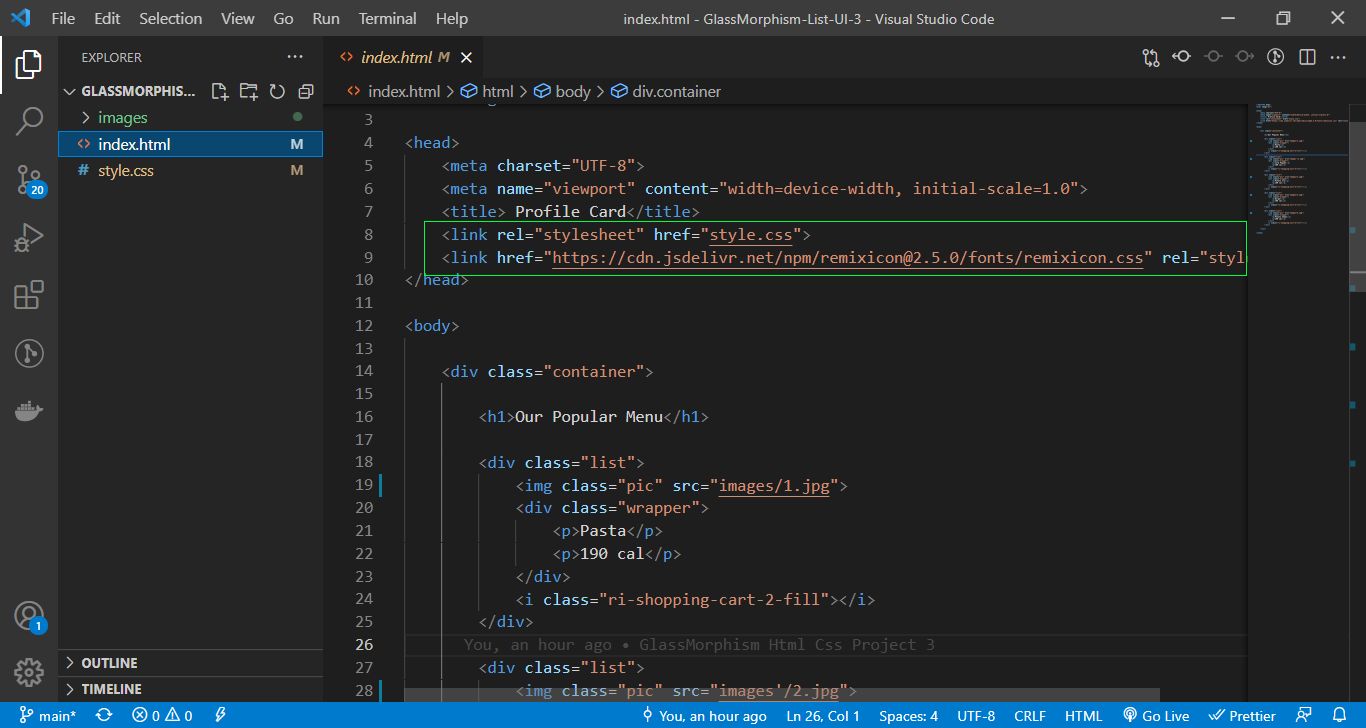Expand the OUTLINE section
Viewport: 1366px width, 728px height.
tap(190, 663)
